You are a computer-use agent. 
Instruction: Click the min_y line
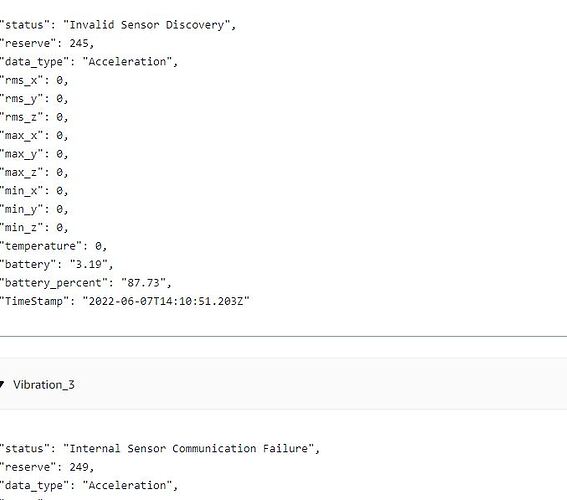click(x=34, y=210)
